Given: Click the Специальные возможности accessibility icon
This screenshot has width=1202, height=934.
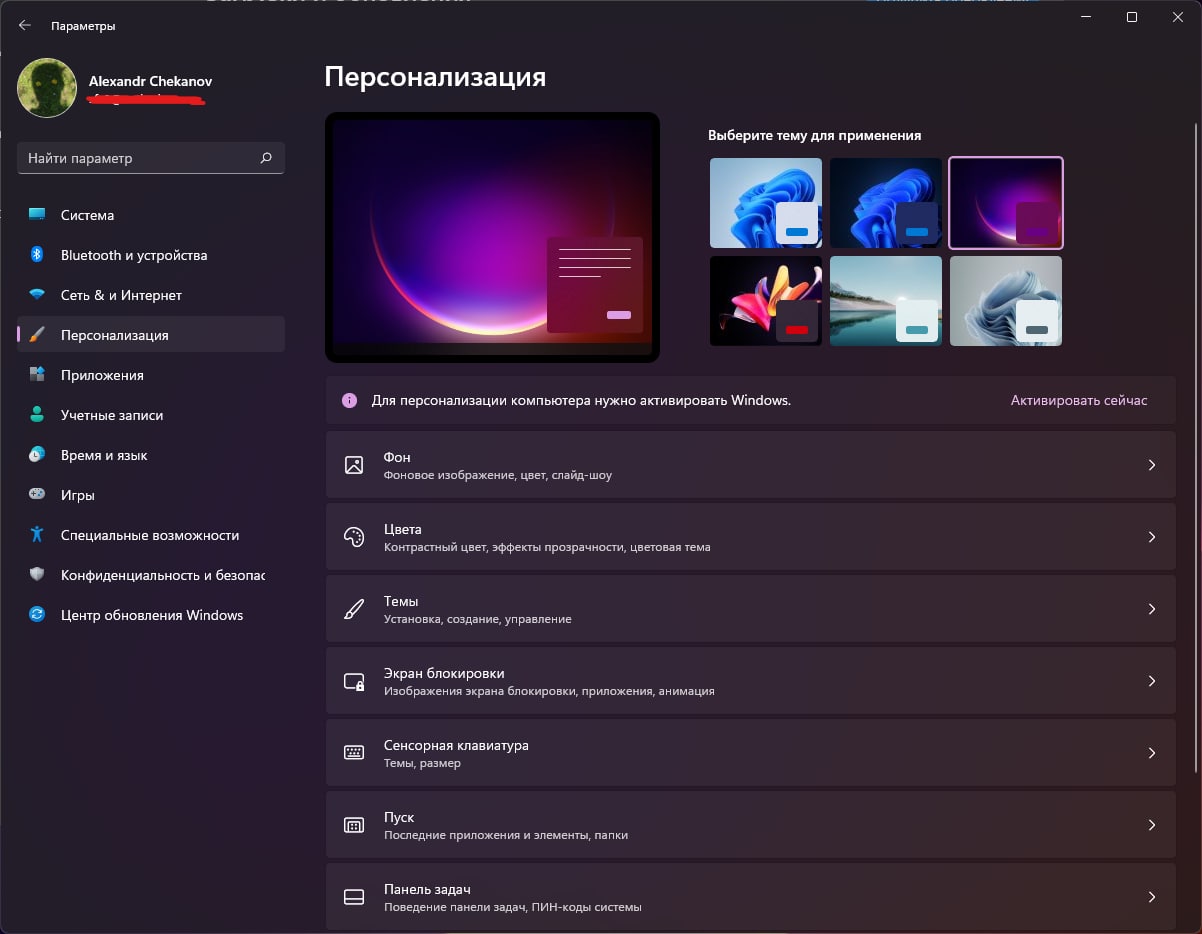Looking at the screenshot, I should (37, 535).
